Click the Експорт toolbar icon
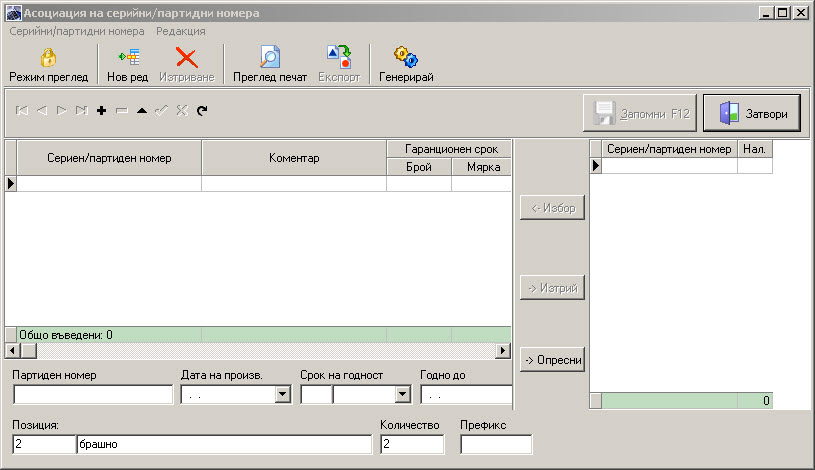Screen dimensions: 815x470 click(339, 57)
